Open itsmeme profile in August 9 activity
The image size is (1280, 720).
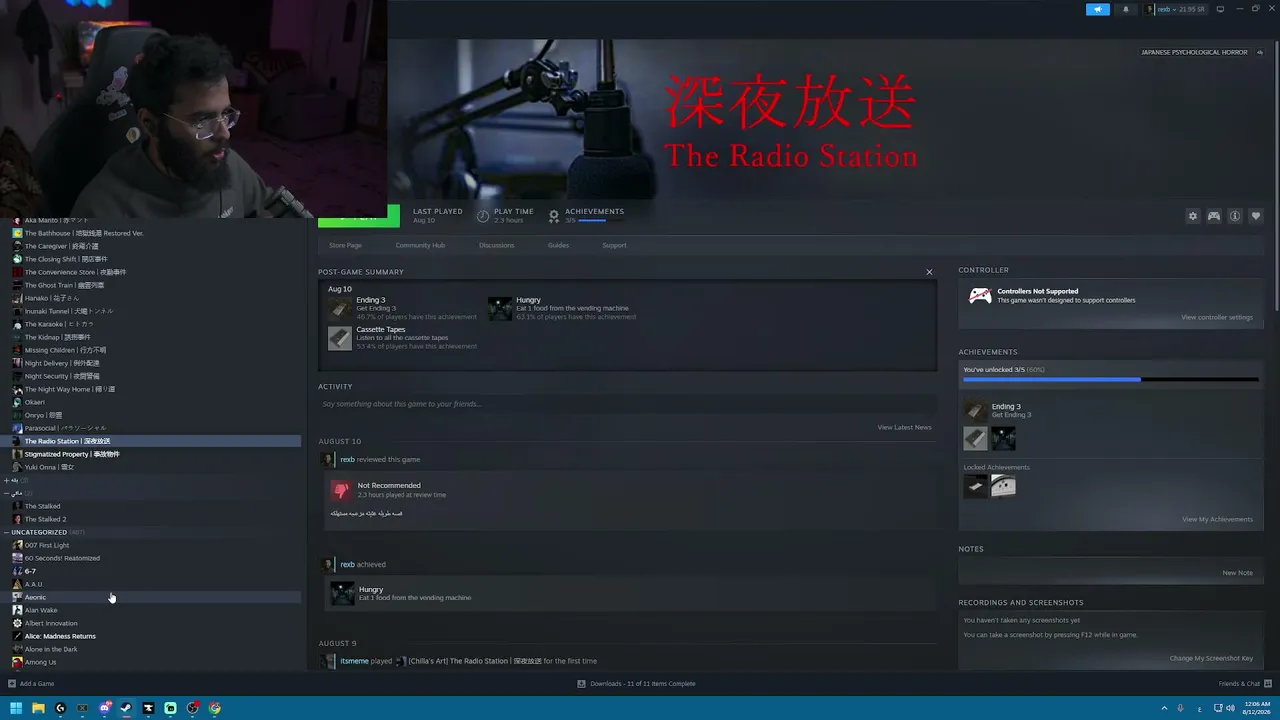353,661
